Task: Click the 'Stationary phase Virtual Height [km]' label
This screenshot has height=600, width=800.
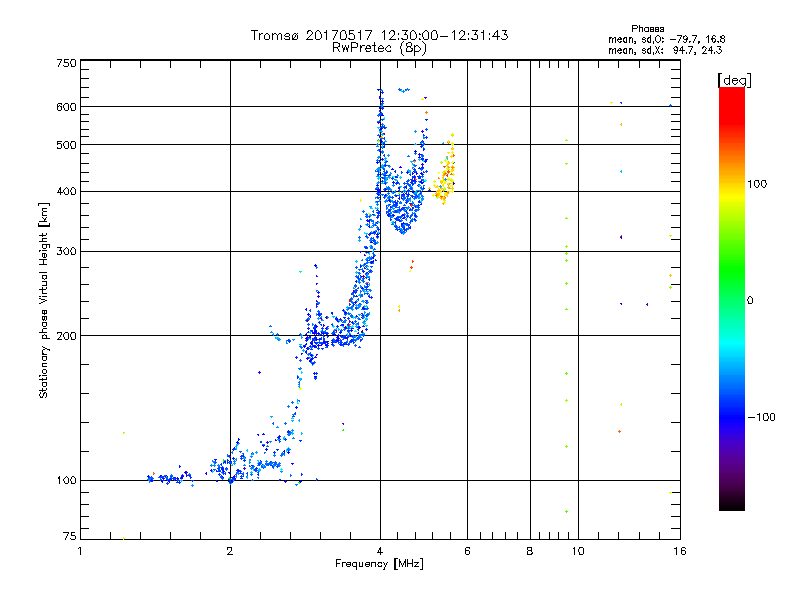Action: (44, 300)
